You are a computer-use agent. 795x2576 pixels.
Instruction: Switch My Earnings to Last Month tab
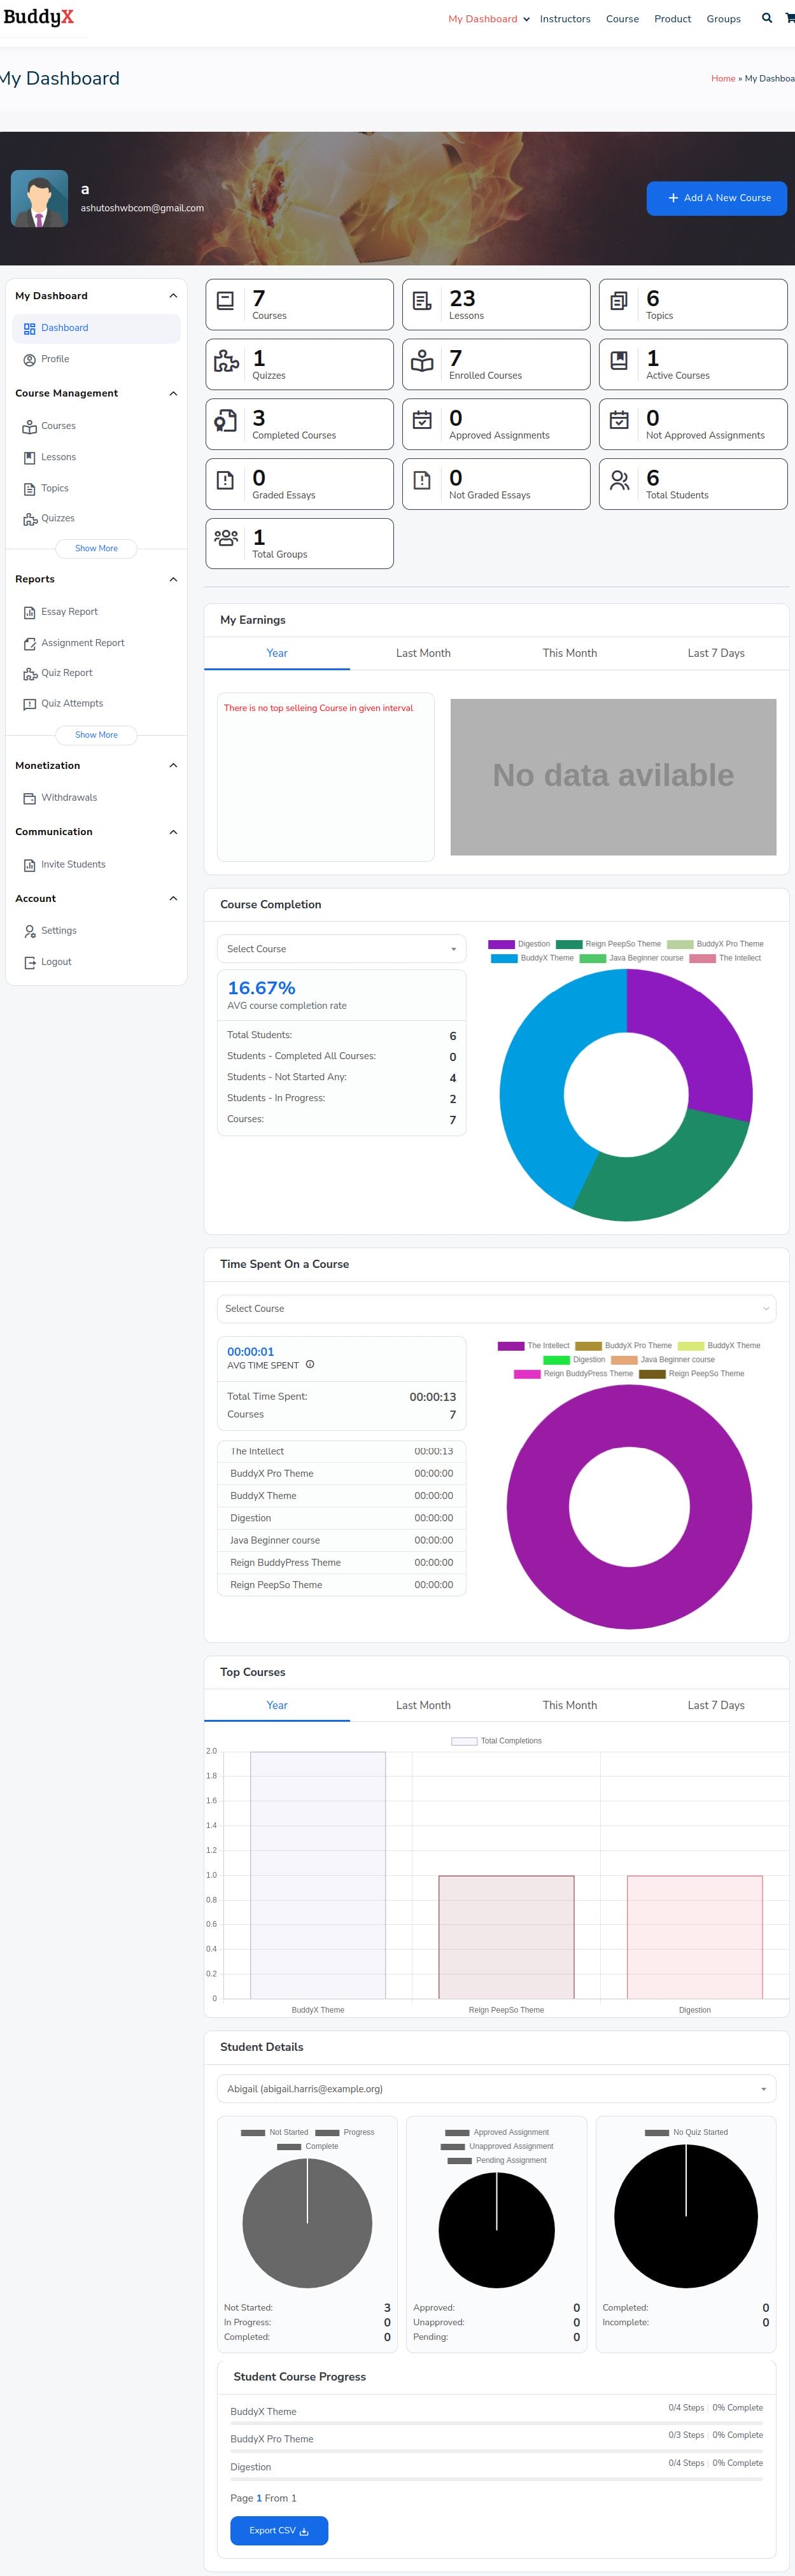tap(423, 653)
